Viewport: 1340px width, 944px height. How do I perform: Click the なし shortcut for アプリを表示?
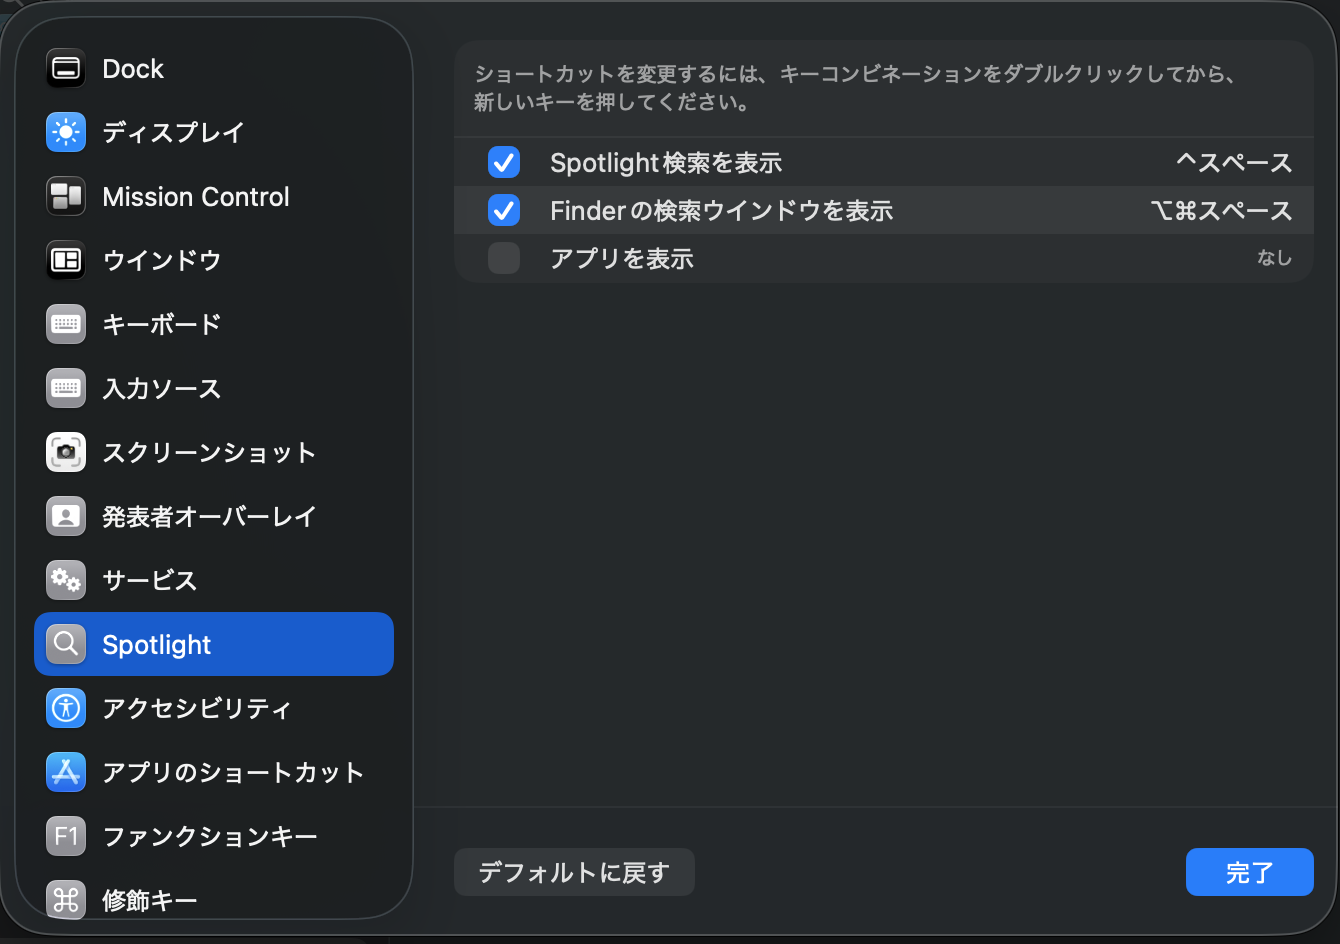pyautogui.click(x=1274, y=258)
